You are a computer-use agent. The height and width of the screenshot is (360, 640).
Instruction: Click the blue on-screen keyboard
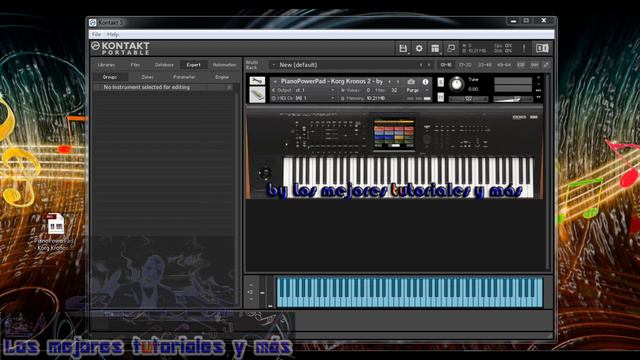(410, 292)
